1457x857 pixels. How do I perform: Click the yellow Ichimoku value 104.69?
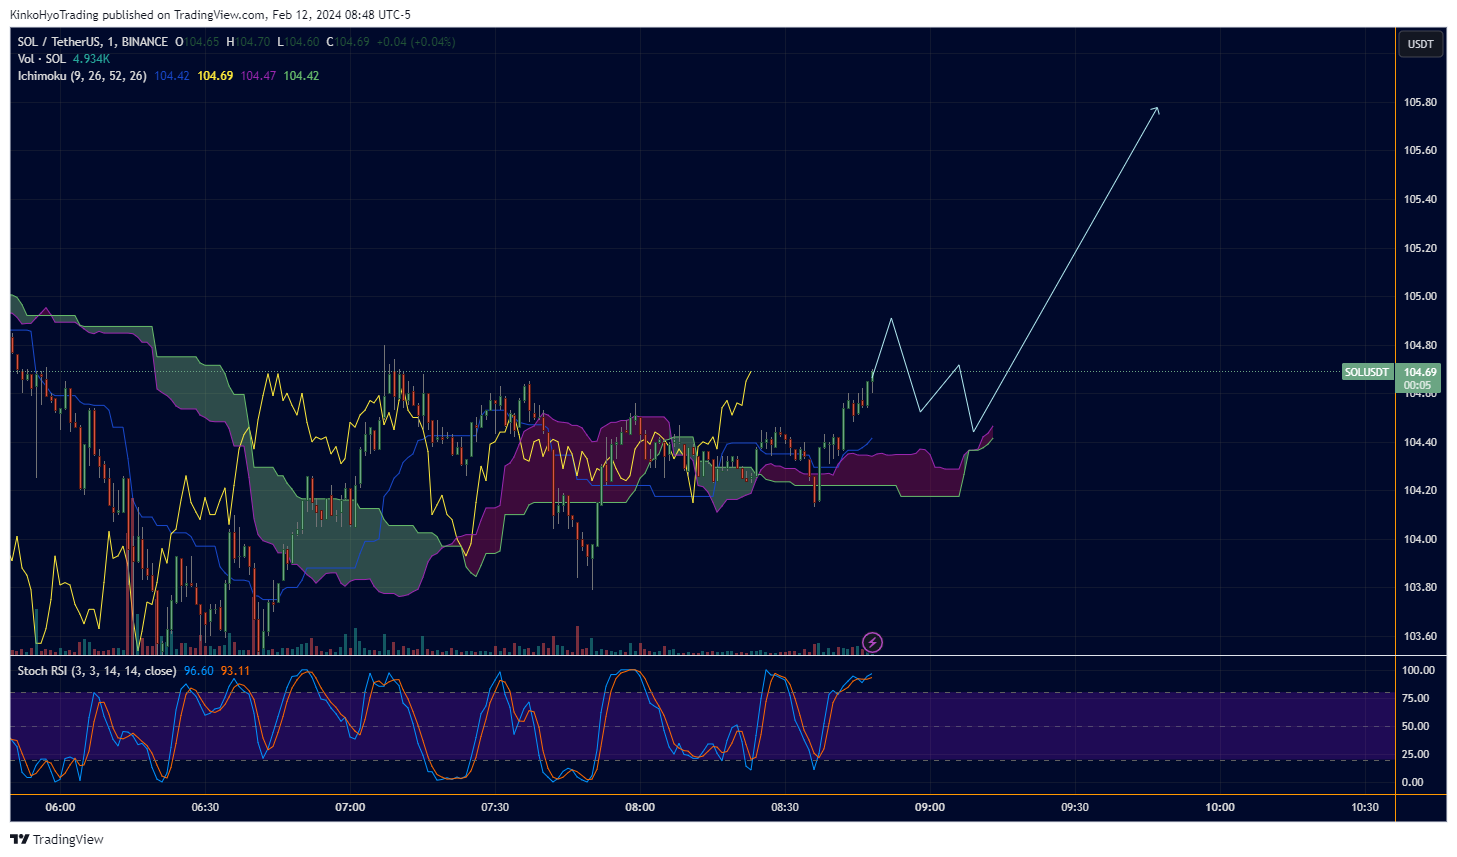point(215,76)
